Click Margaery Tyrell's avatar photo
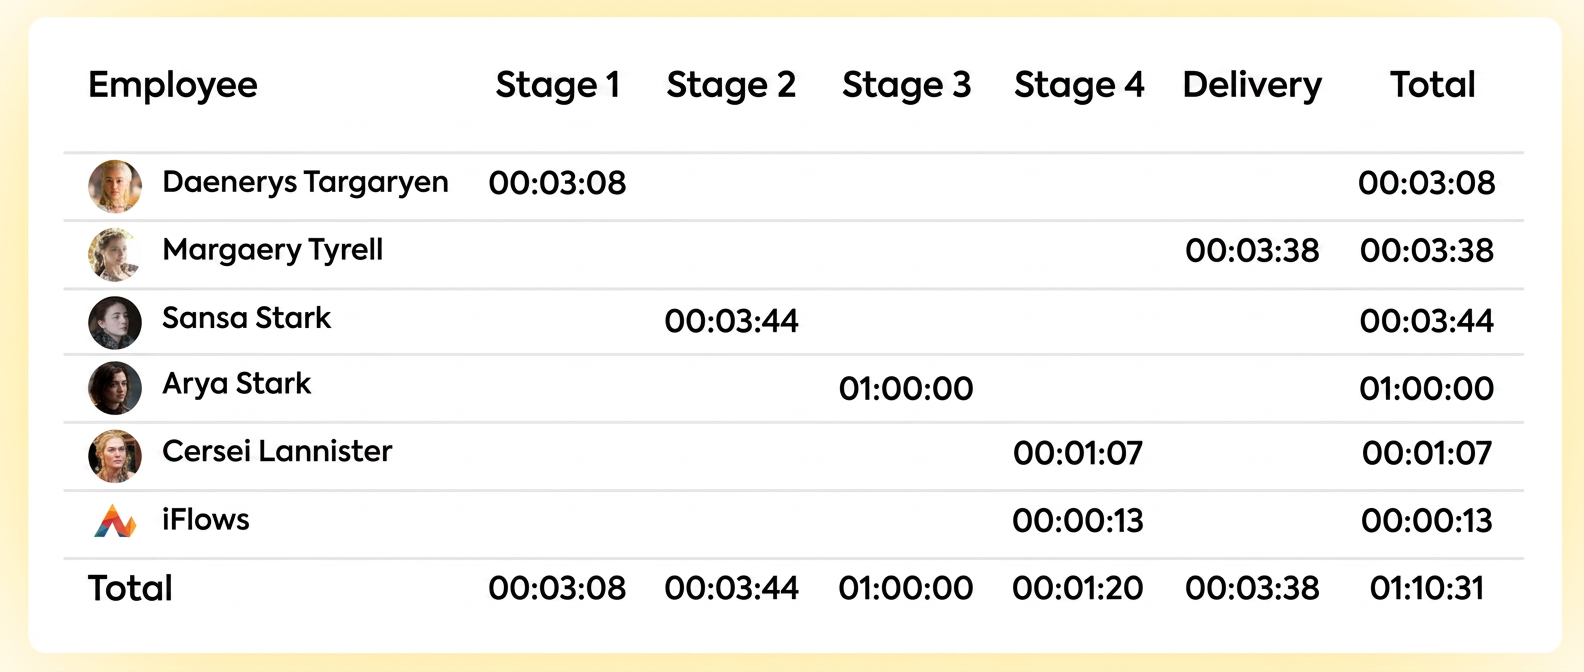1584x672 pixels. [115, 254]
